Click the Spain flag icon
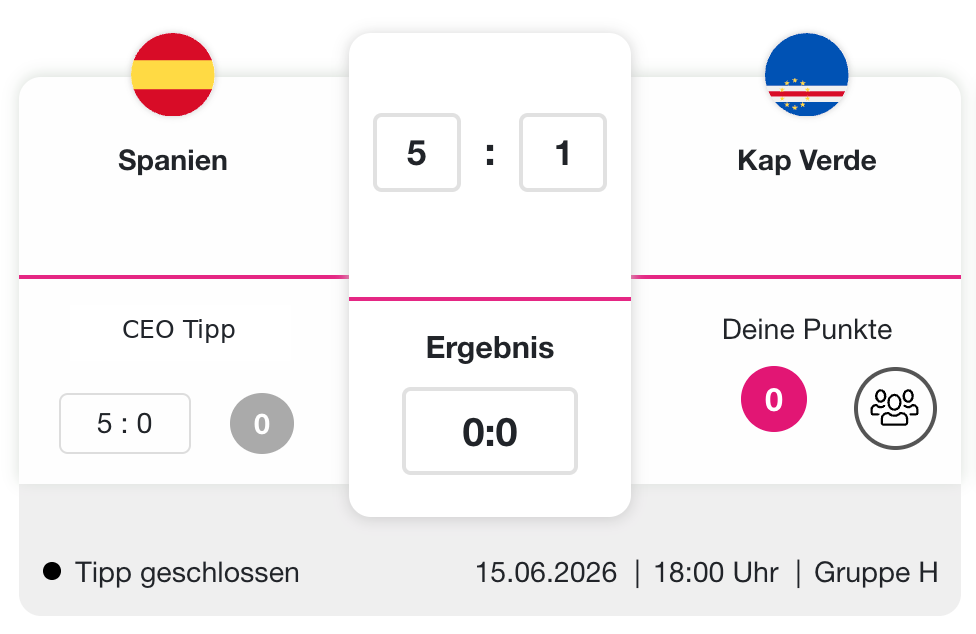Viewport: 976px width, 634px height. coord(172,75)
